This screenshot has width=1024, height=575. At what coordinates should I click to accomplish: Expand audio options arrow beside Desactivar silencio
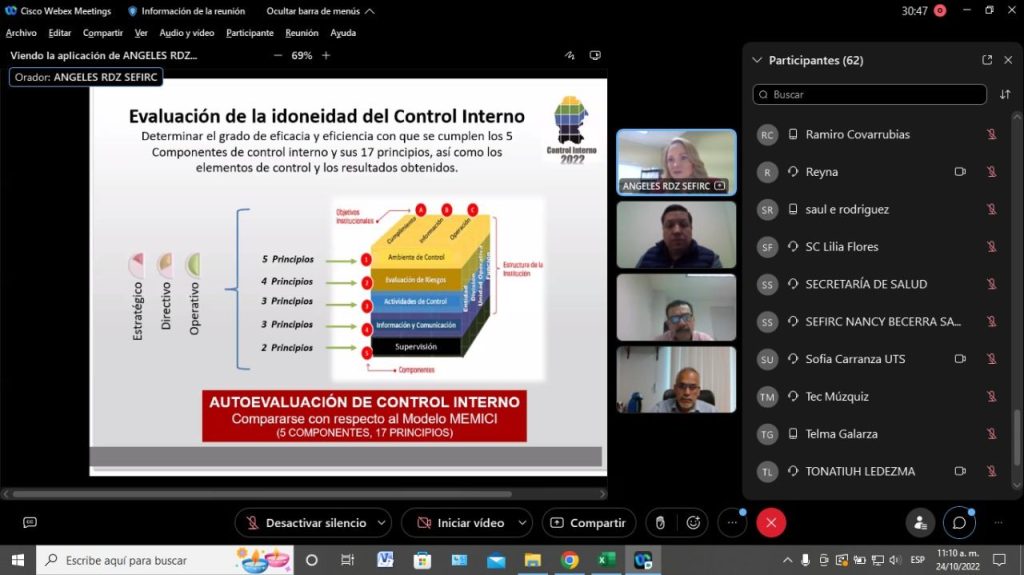(x=379, y=522)
